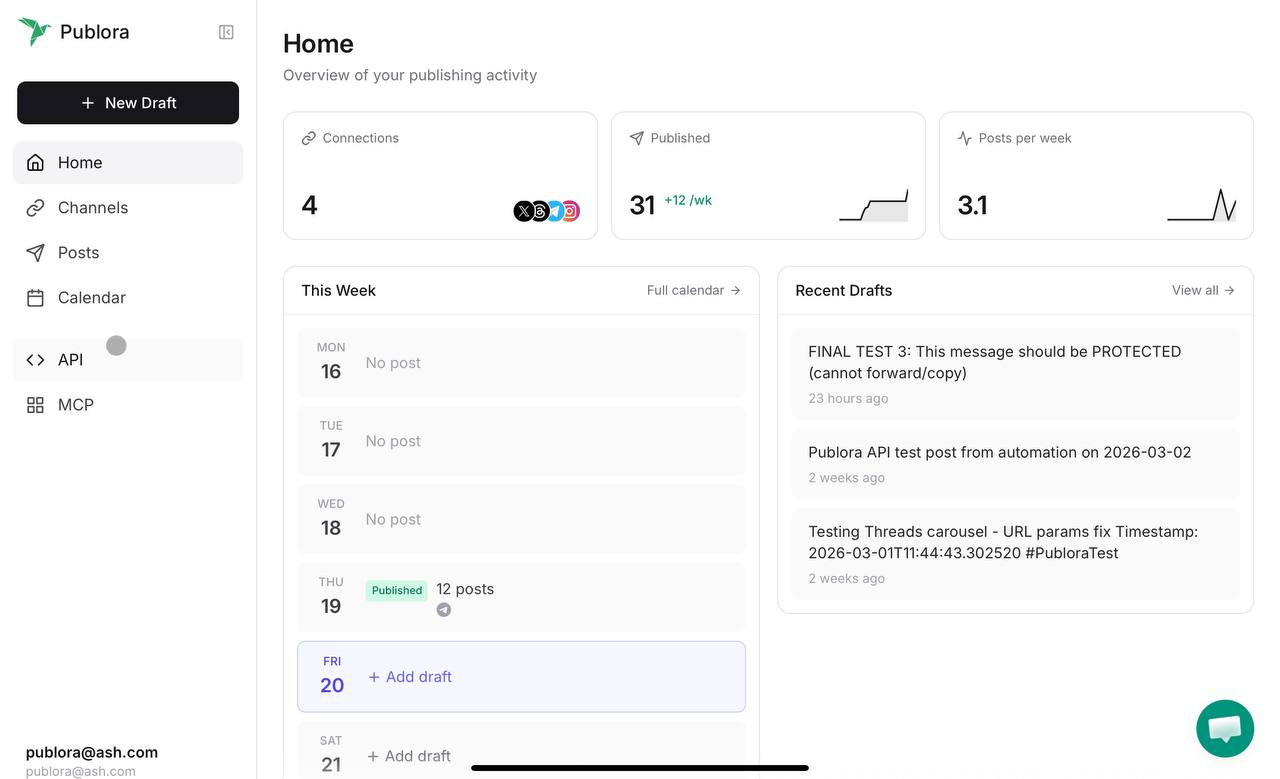The height and width of the screenshot is (779, 1280).
Task: Create a New Draft
Action: click(x=128, y=103)
